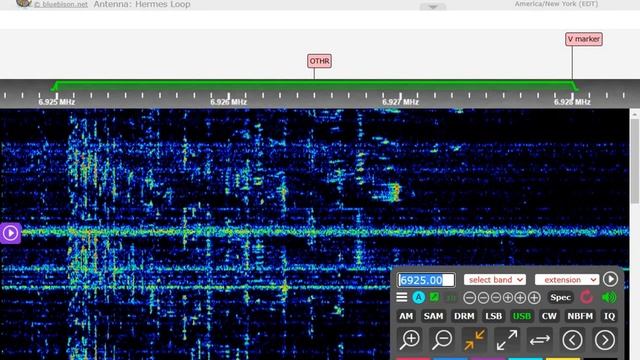Click the purple play button on waterfall edge

click(x=10, y=233)
